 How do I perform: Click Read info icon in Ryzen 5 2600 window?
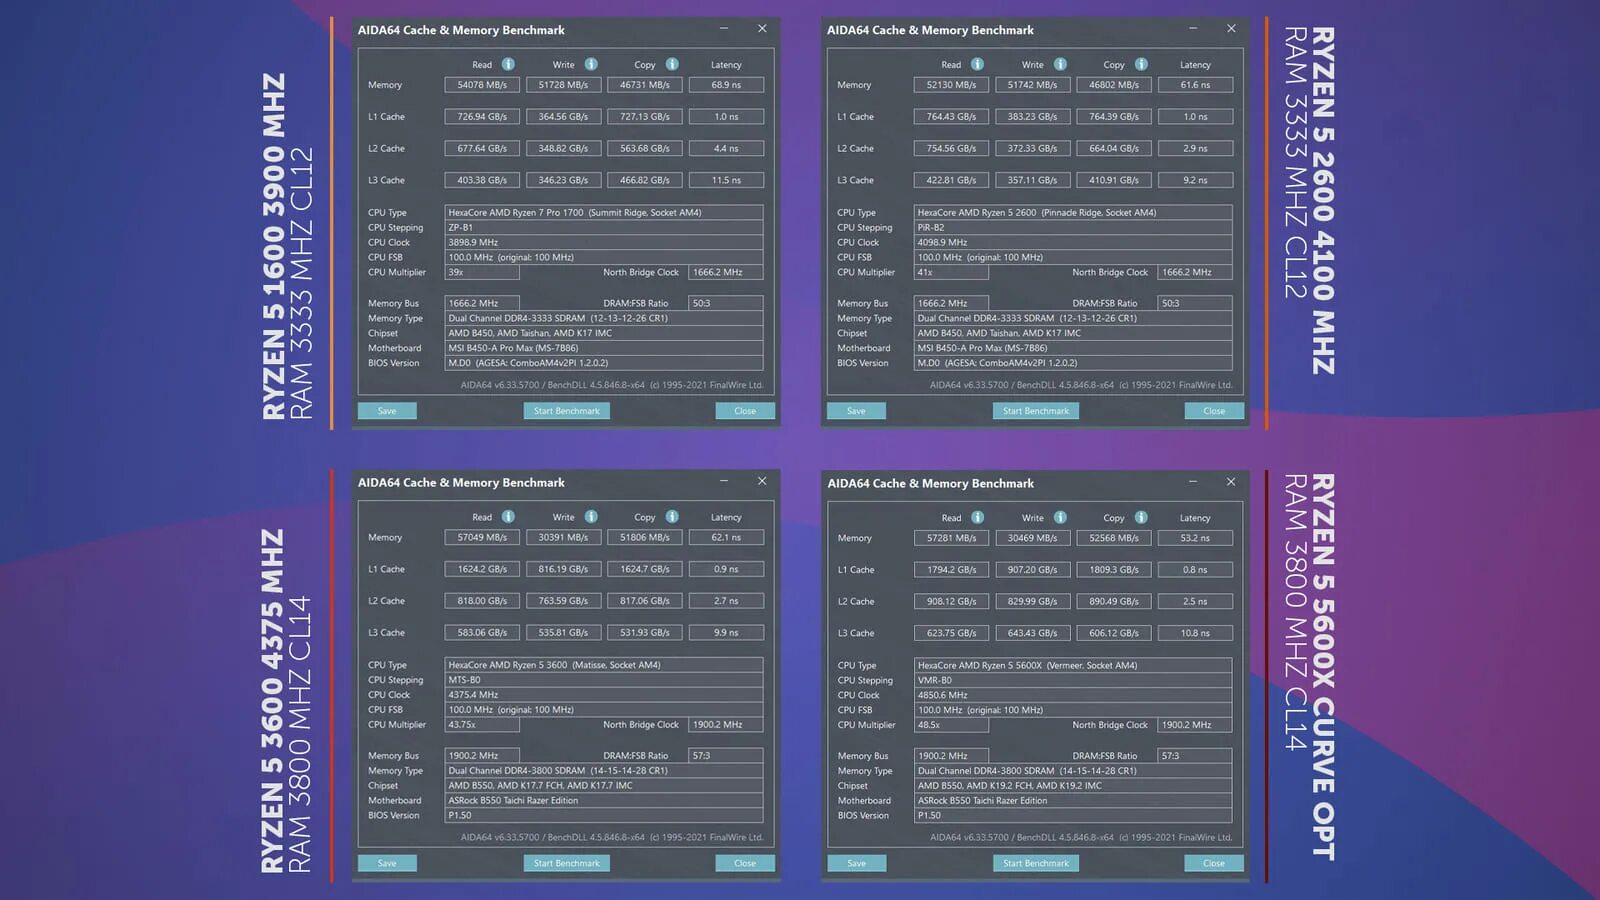coord(977,64)
